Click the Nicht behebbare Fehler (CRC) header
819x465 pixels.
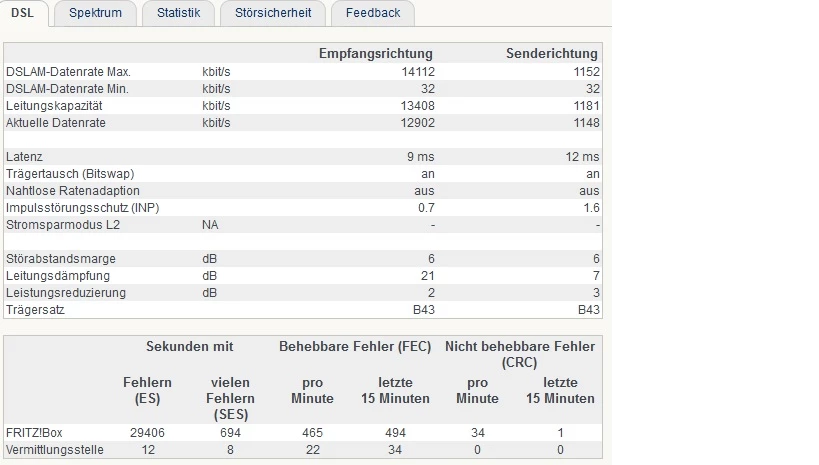pyautogui.click(x=519, y=354)
